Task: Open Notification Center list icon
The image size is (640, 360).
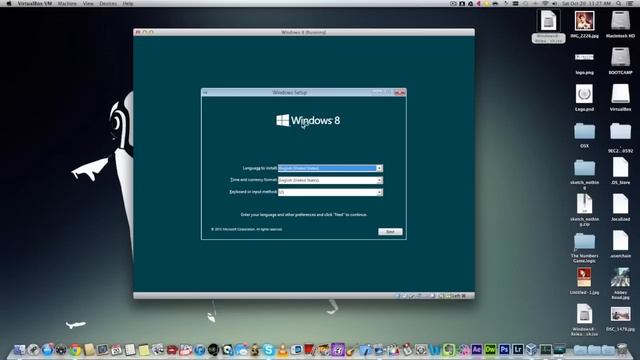Action: [x=630, y=3]
